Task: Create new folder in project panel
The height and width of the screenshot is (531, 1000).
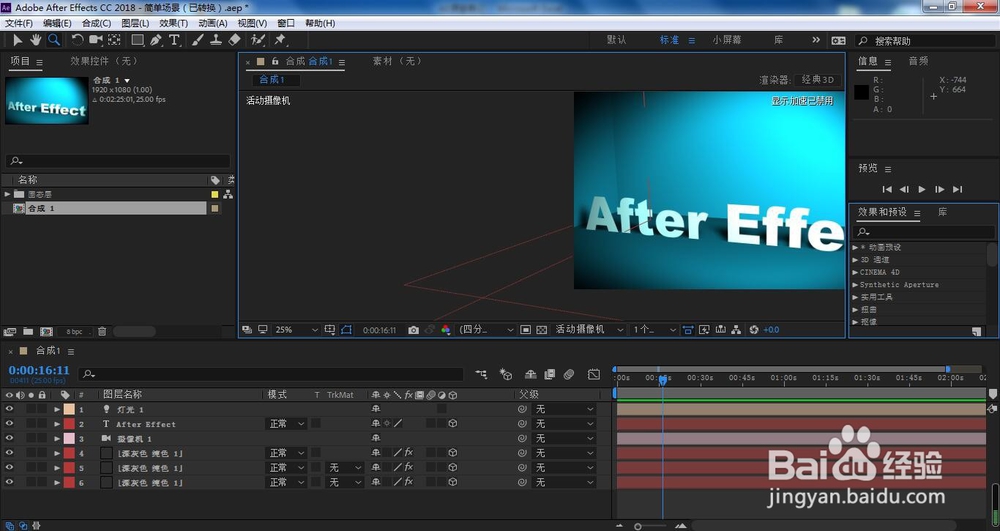Action: coord(28,331)
